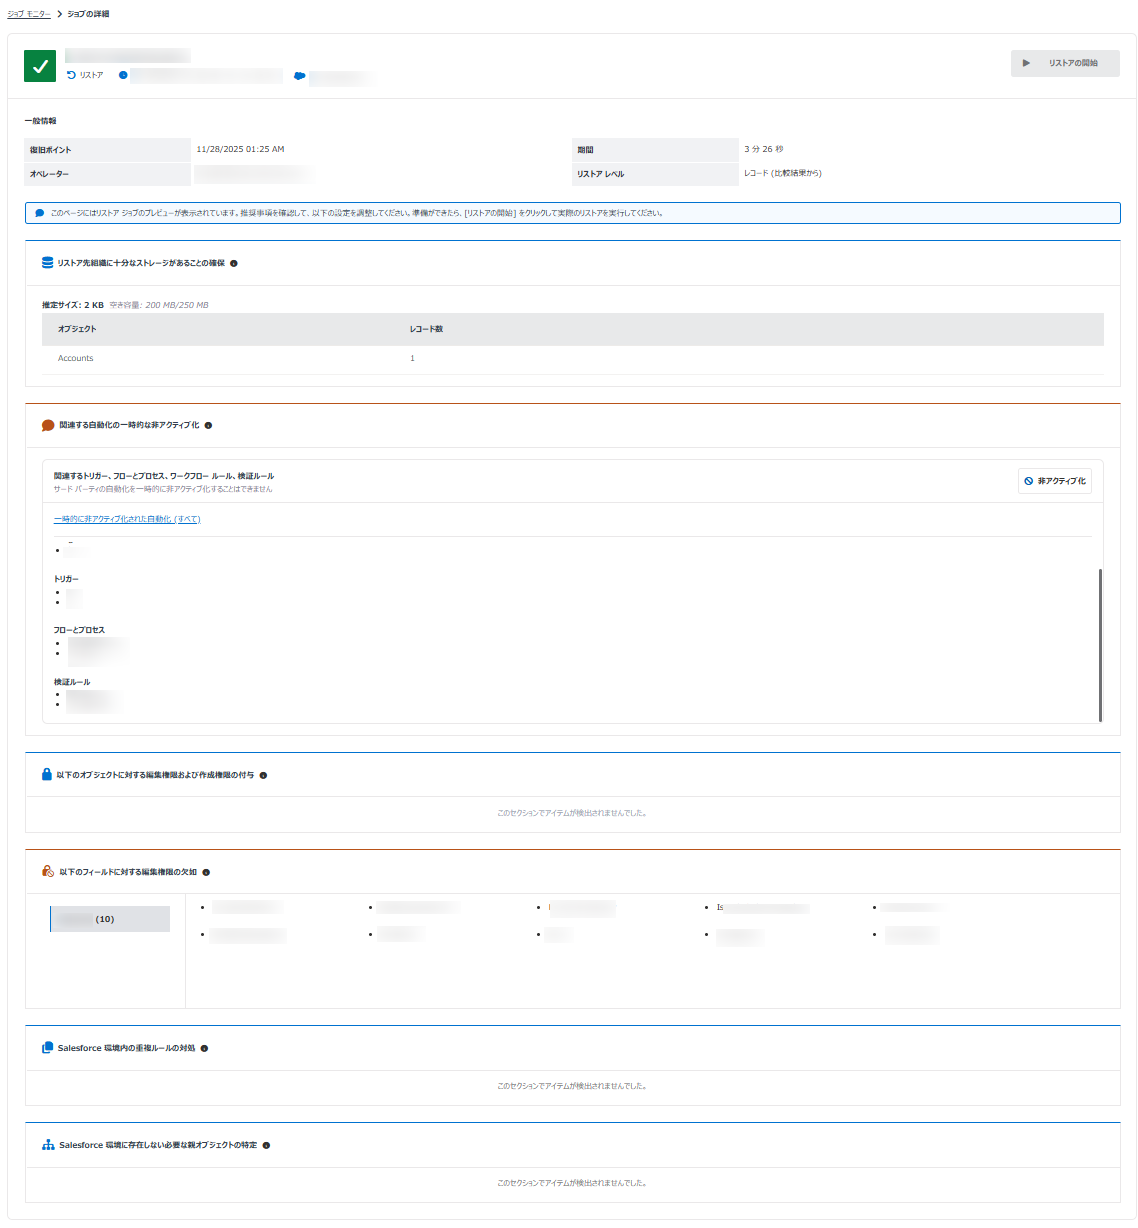Click the duplicate icon beside 重複ルールの対処

pyautogui.click(x=47, y=1048)
